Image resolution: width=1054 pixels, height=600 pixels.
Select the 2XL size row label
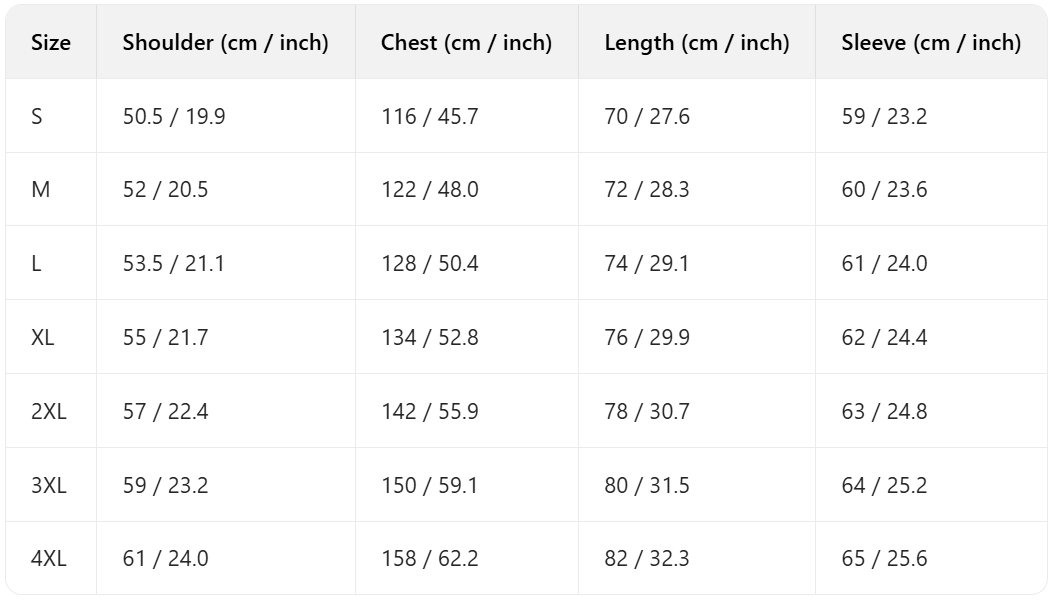(x=48, y=412)
